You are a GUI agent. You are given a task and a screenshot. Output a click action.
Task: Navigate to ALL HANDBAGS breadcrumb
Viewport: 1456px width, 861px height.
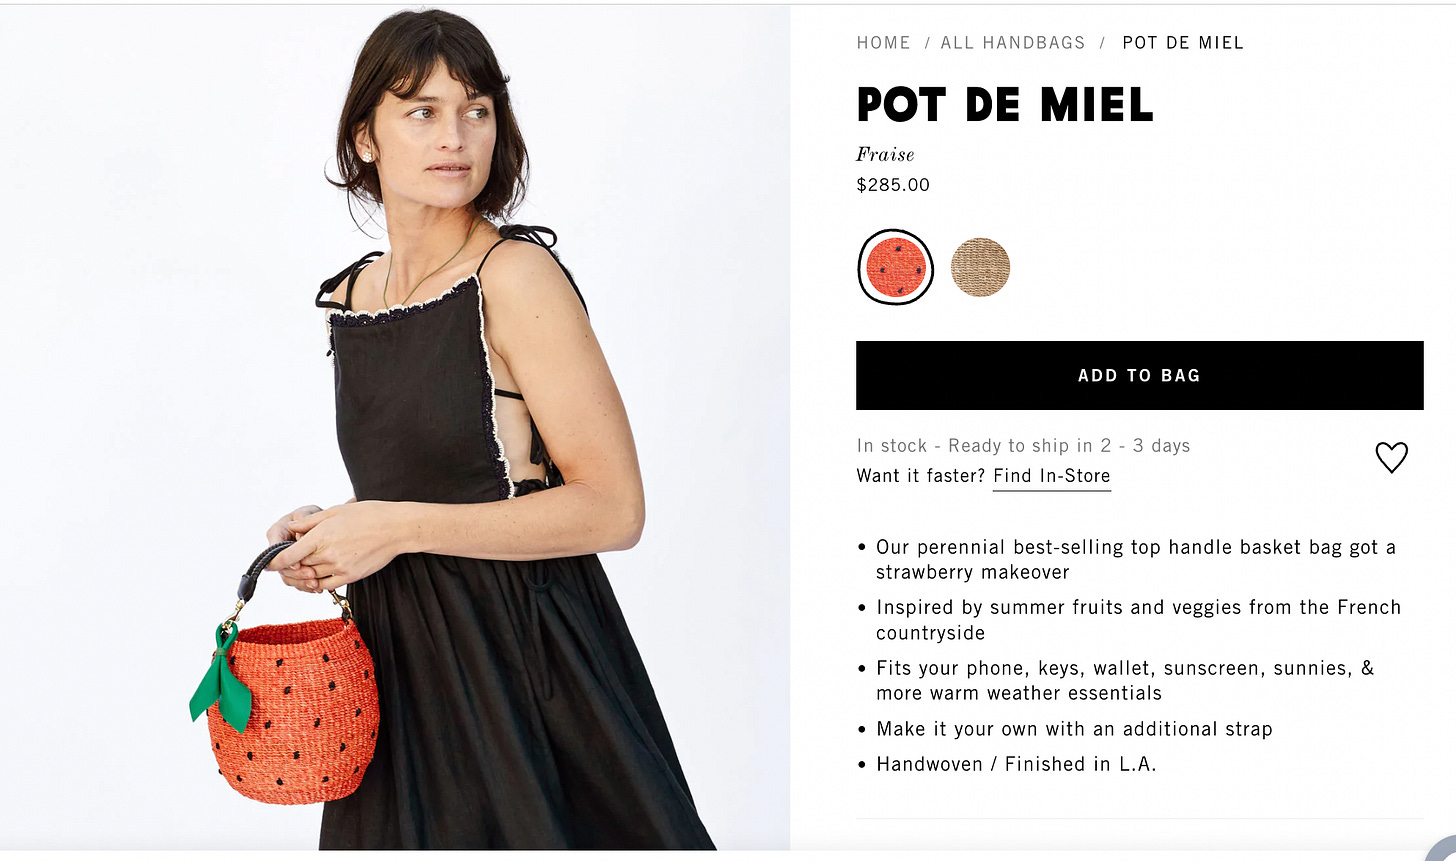[x=1012, y=43]
